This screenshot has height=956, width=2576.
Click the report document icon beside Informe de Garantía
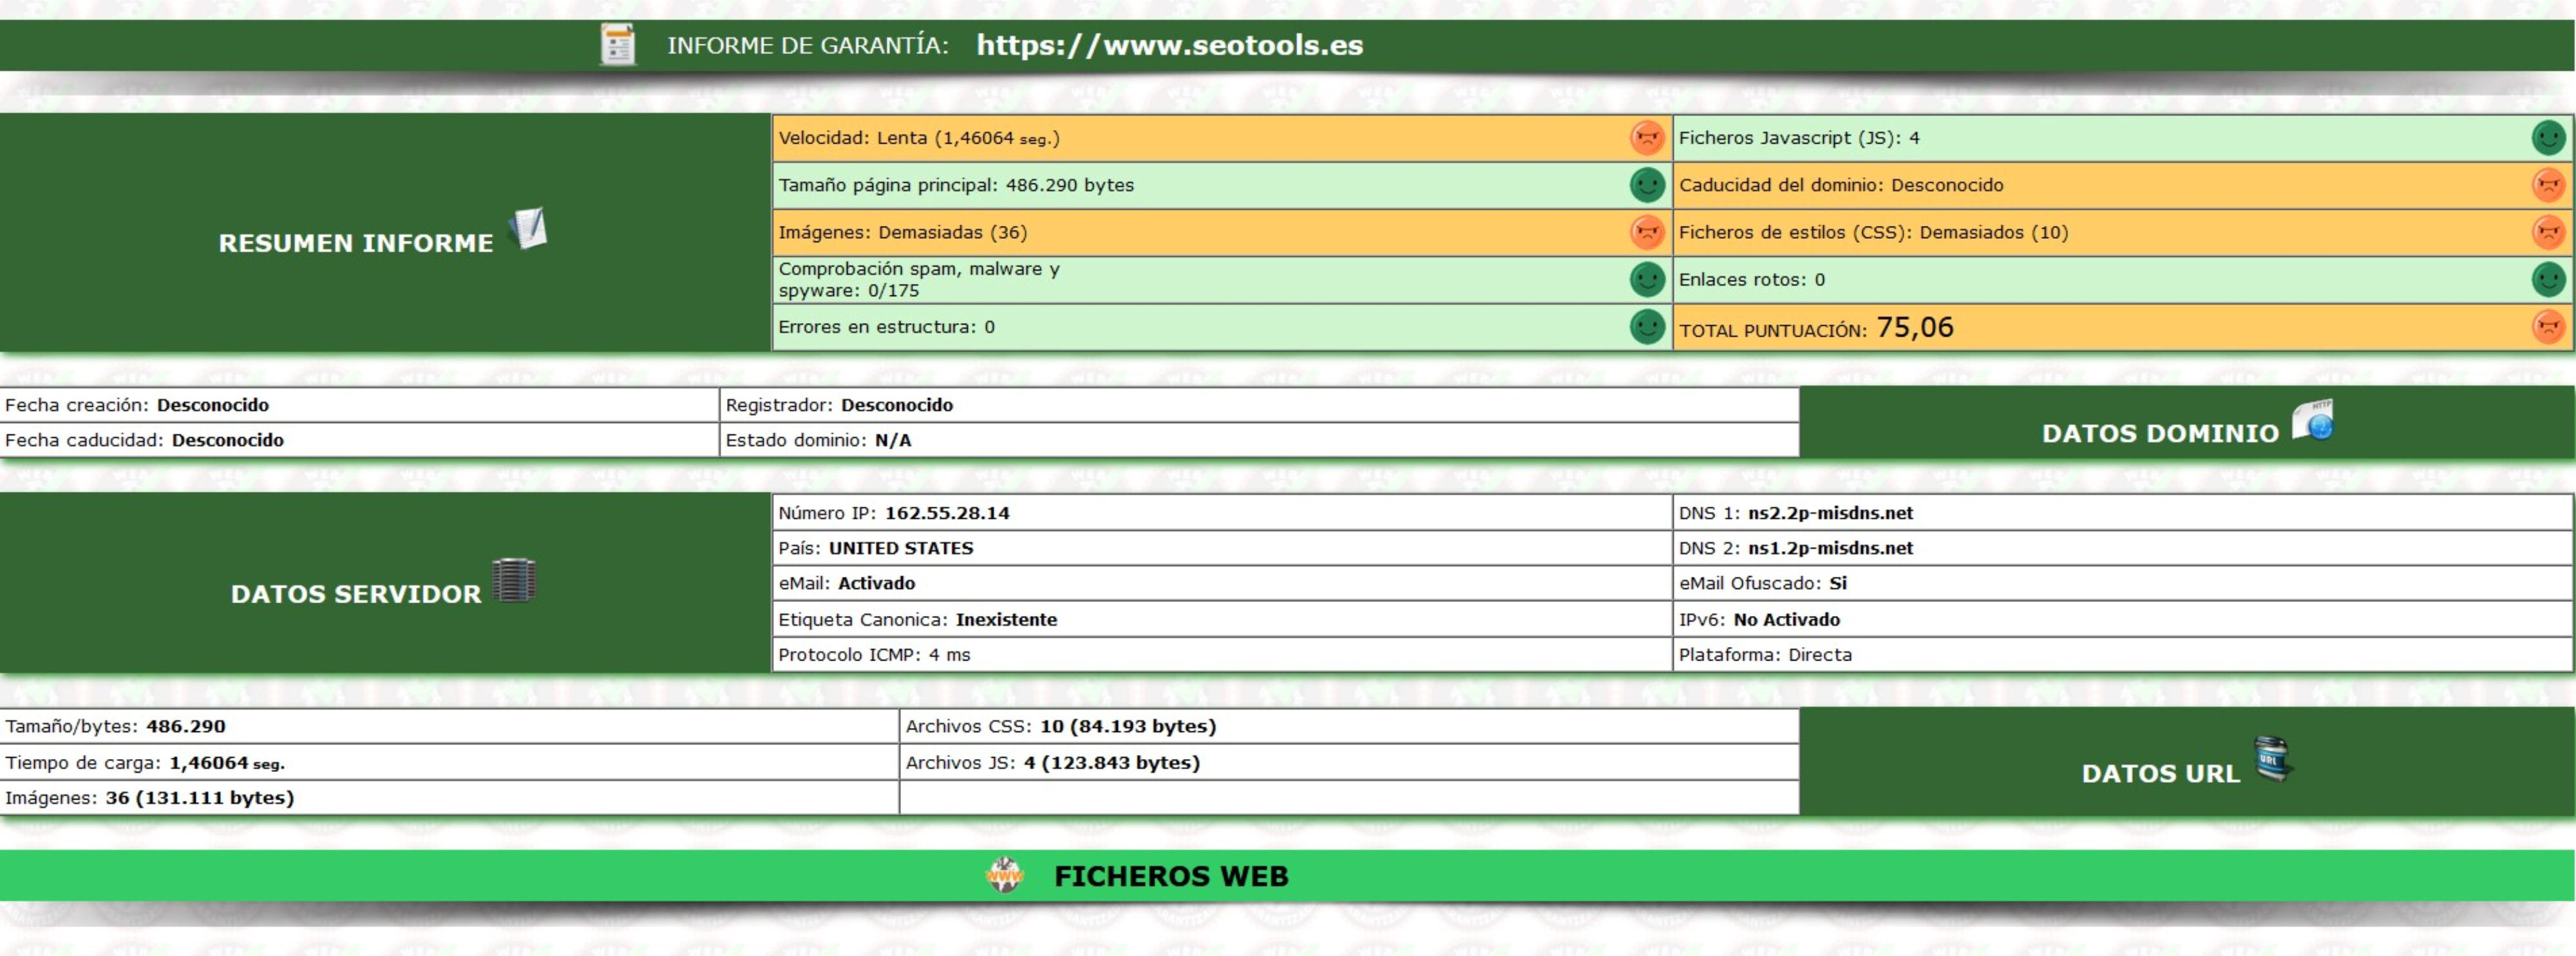(617, 45)
